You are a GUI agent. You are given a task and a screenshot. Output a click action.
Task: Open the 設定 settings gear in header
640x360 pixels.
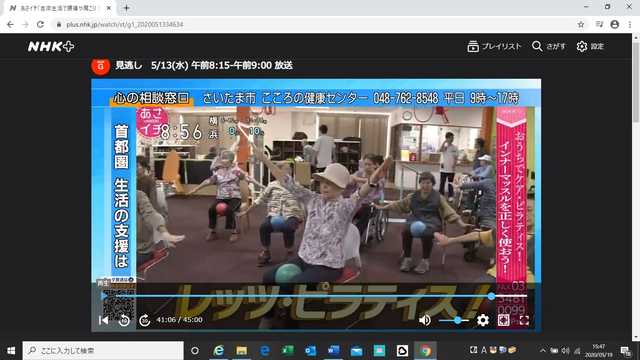click(590, 47)
